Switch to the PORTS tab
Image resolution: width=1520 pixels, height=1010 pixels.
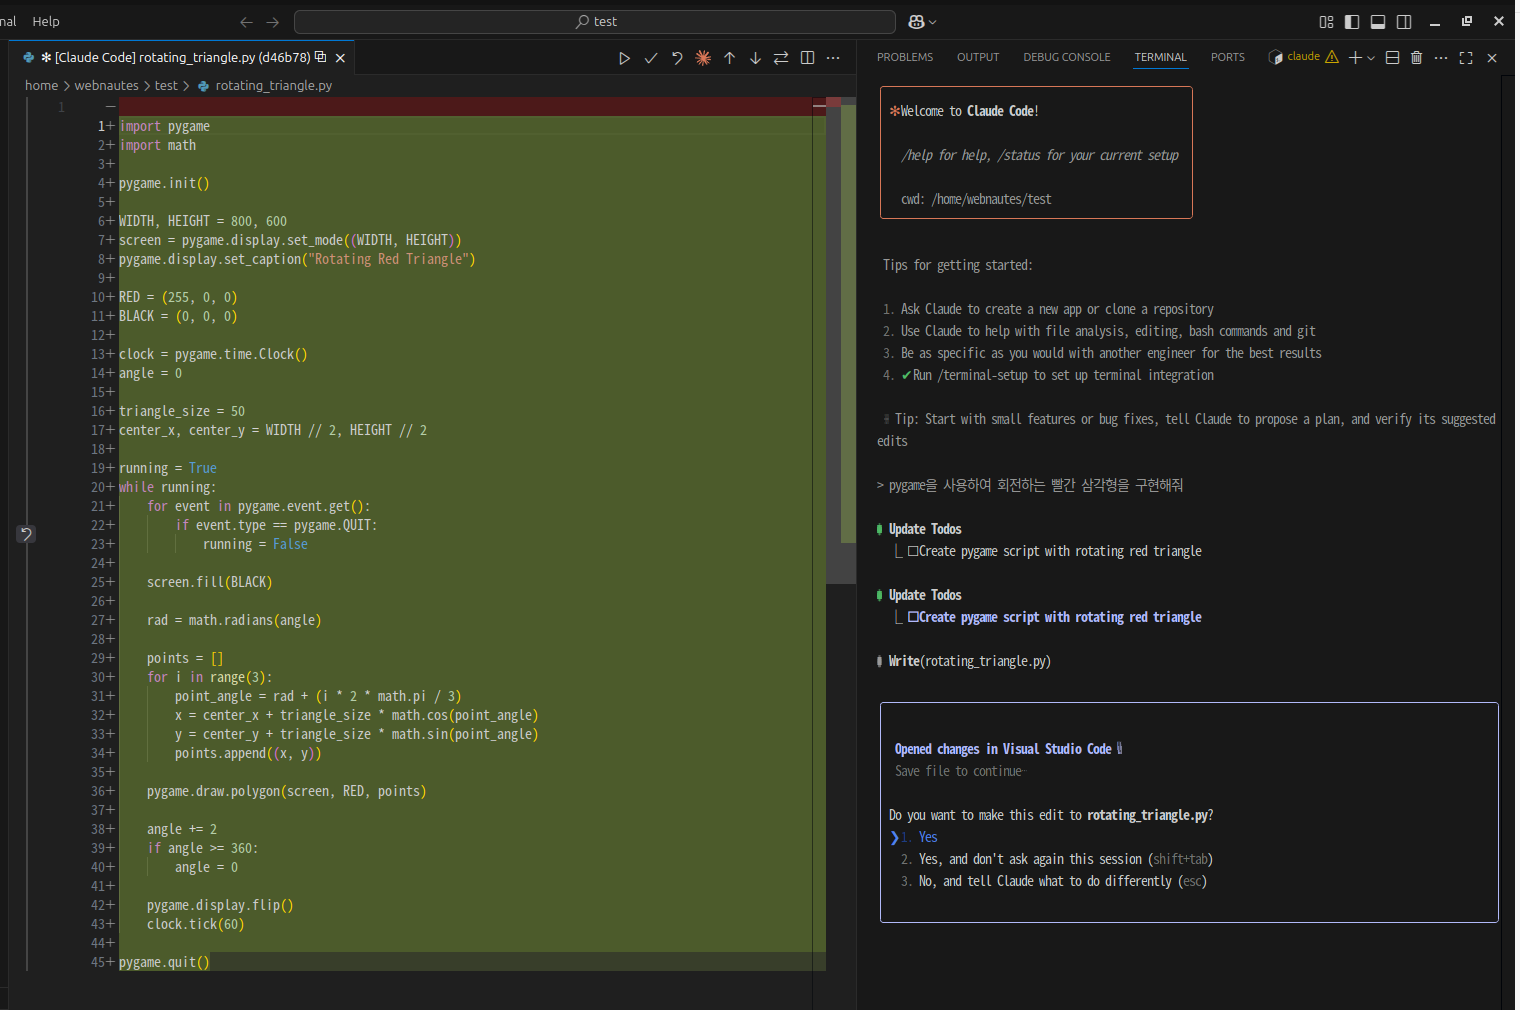pyautogui.click(x=1228, y=57)
